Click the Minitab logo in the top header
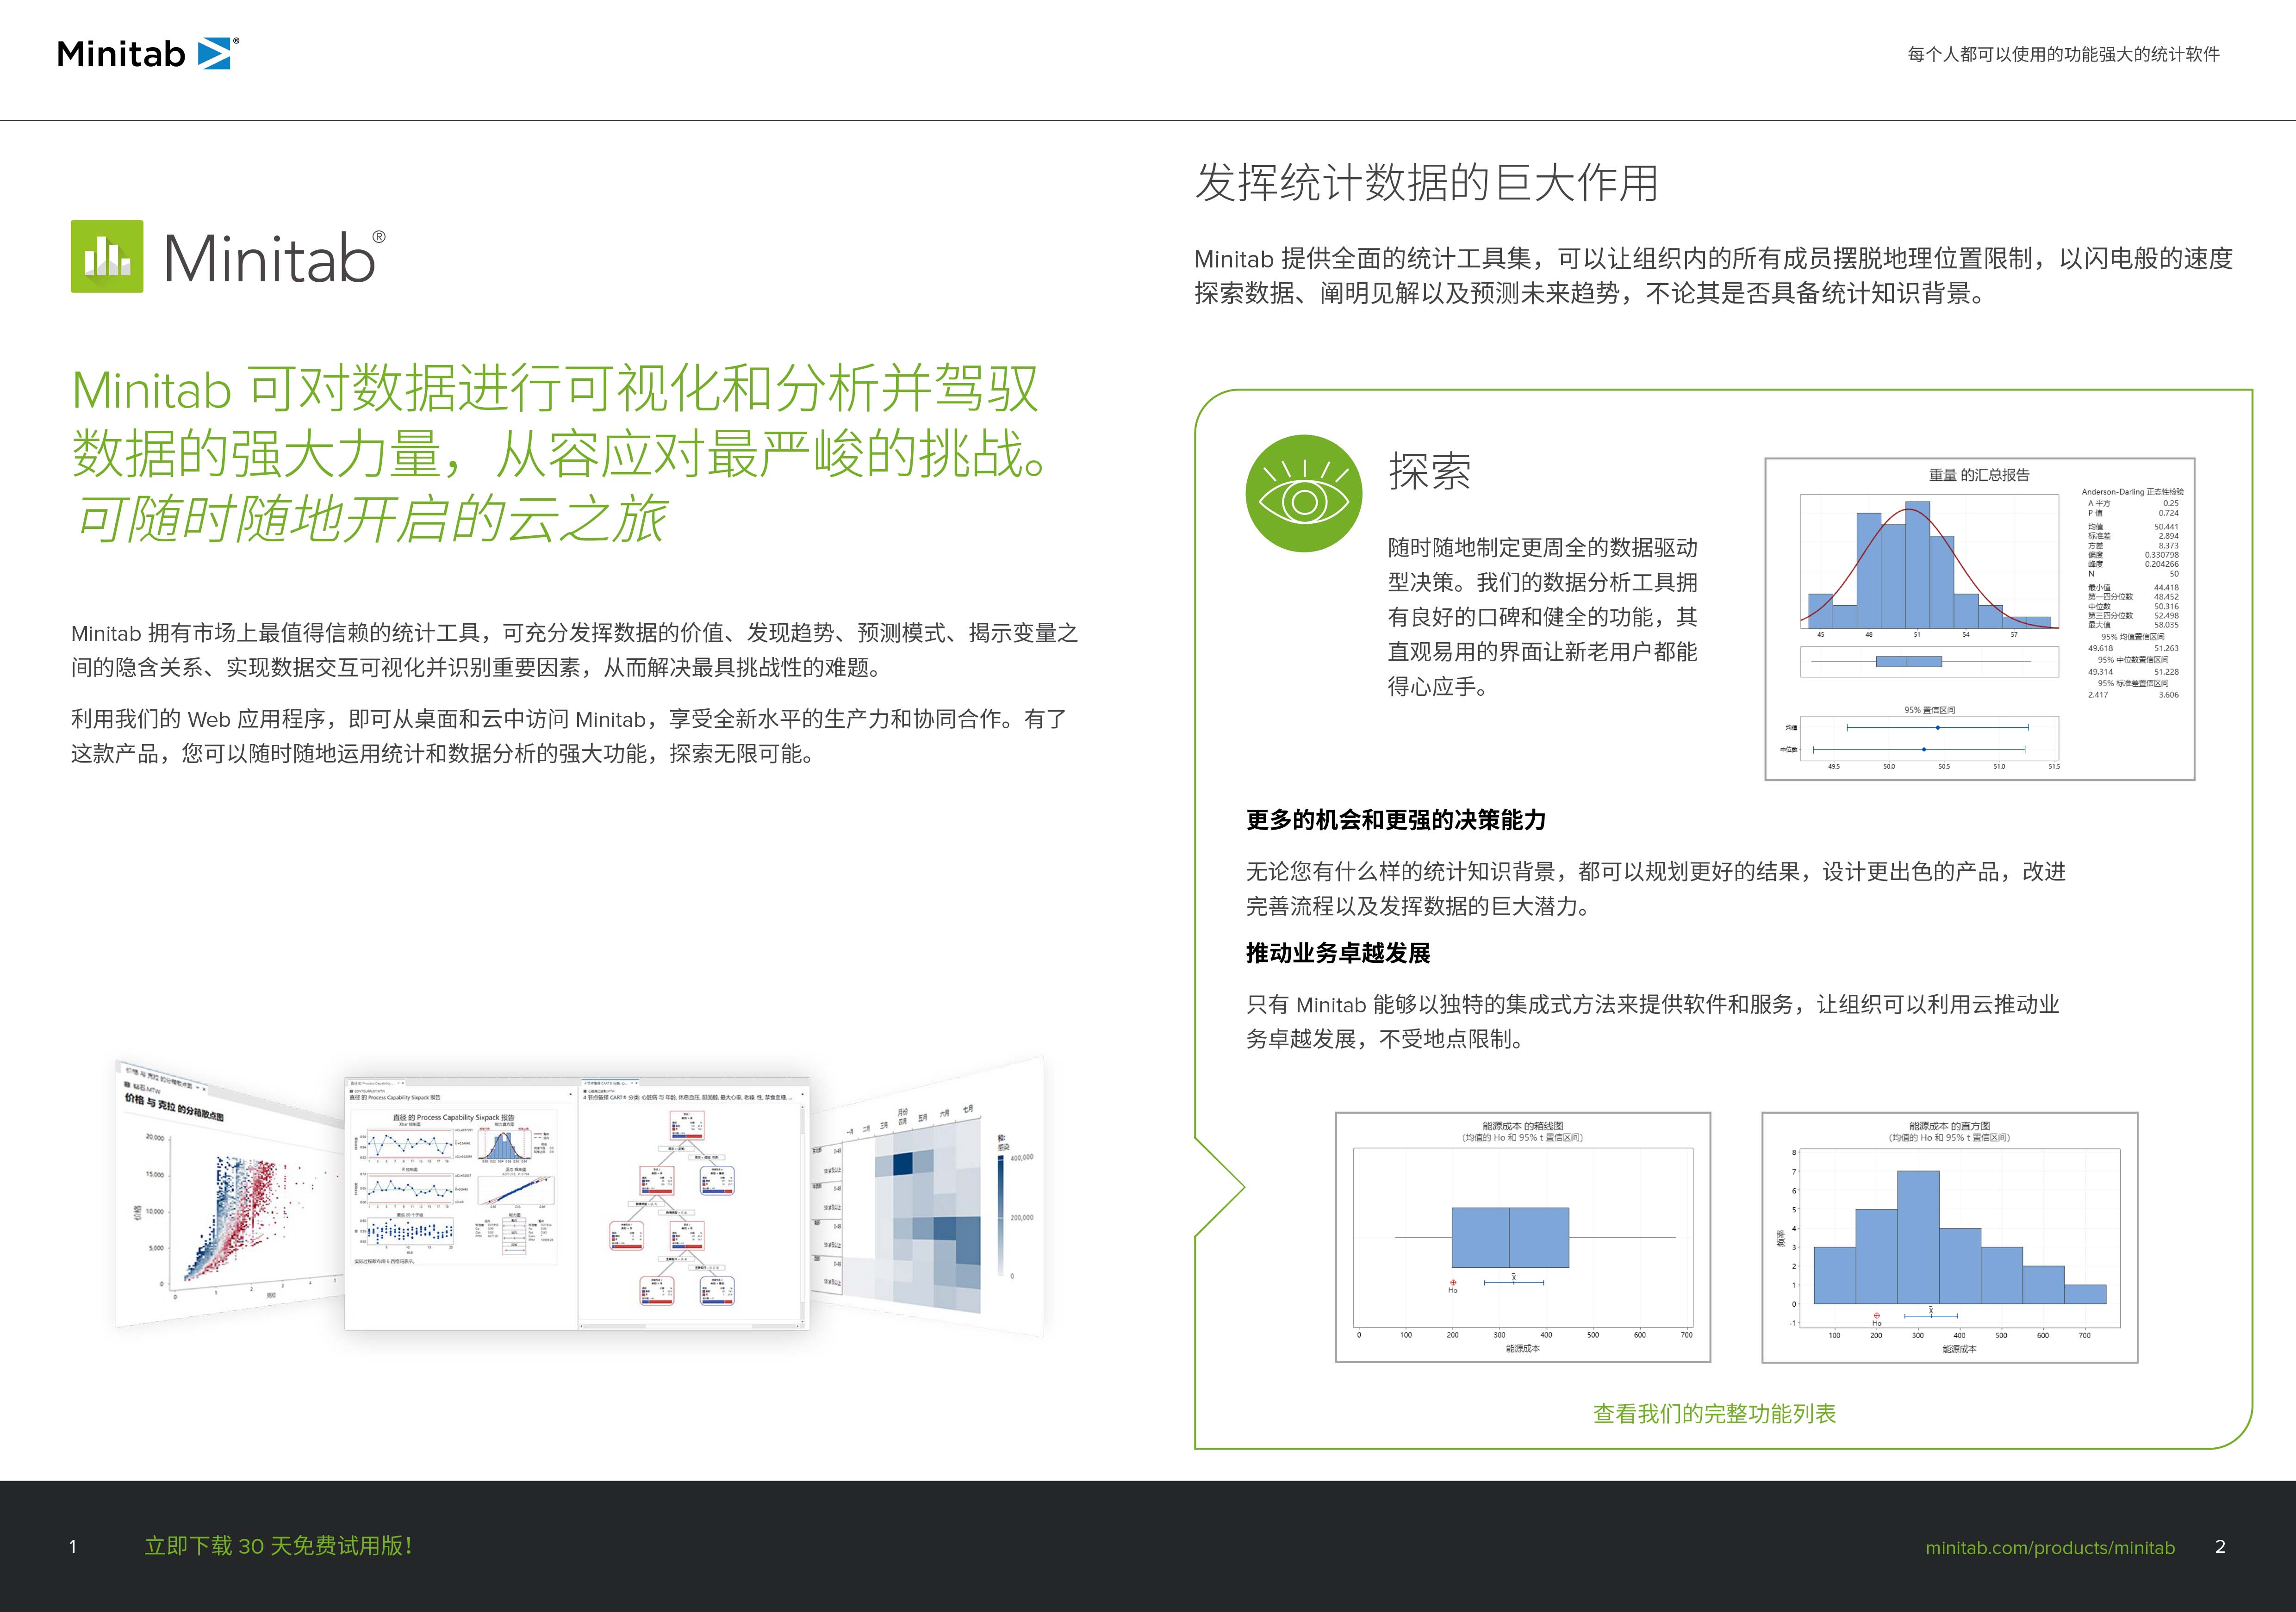The height and width of the screenshot is (1612, 2296). [x=148, y=53]
